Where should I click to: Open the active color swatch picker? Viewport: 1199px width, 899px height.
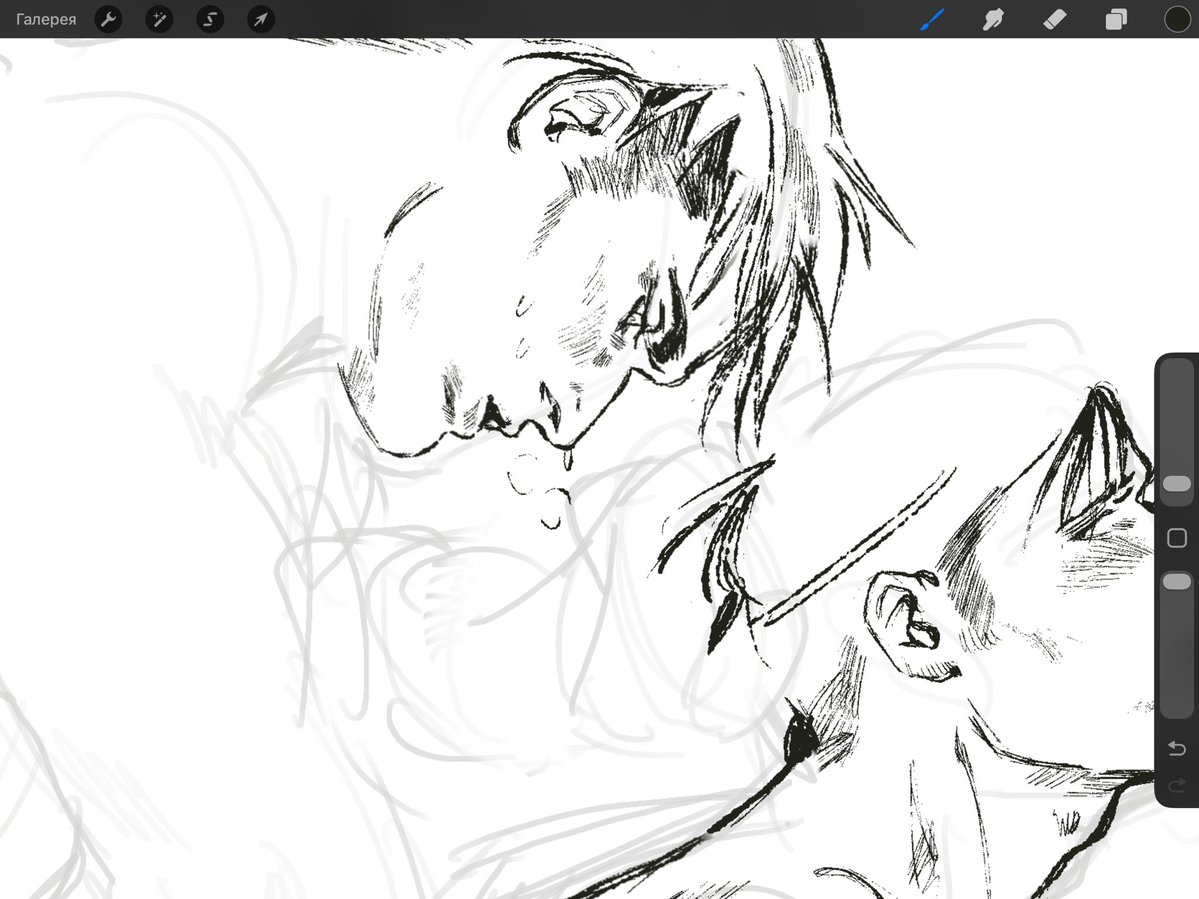tap(1177, 19)
